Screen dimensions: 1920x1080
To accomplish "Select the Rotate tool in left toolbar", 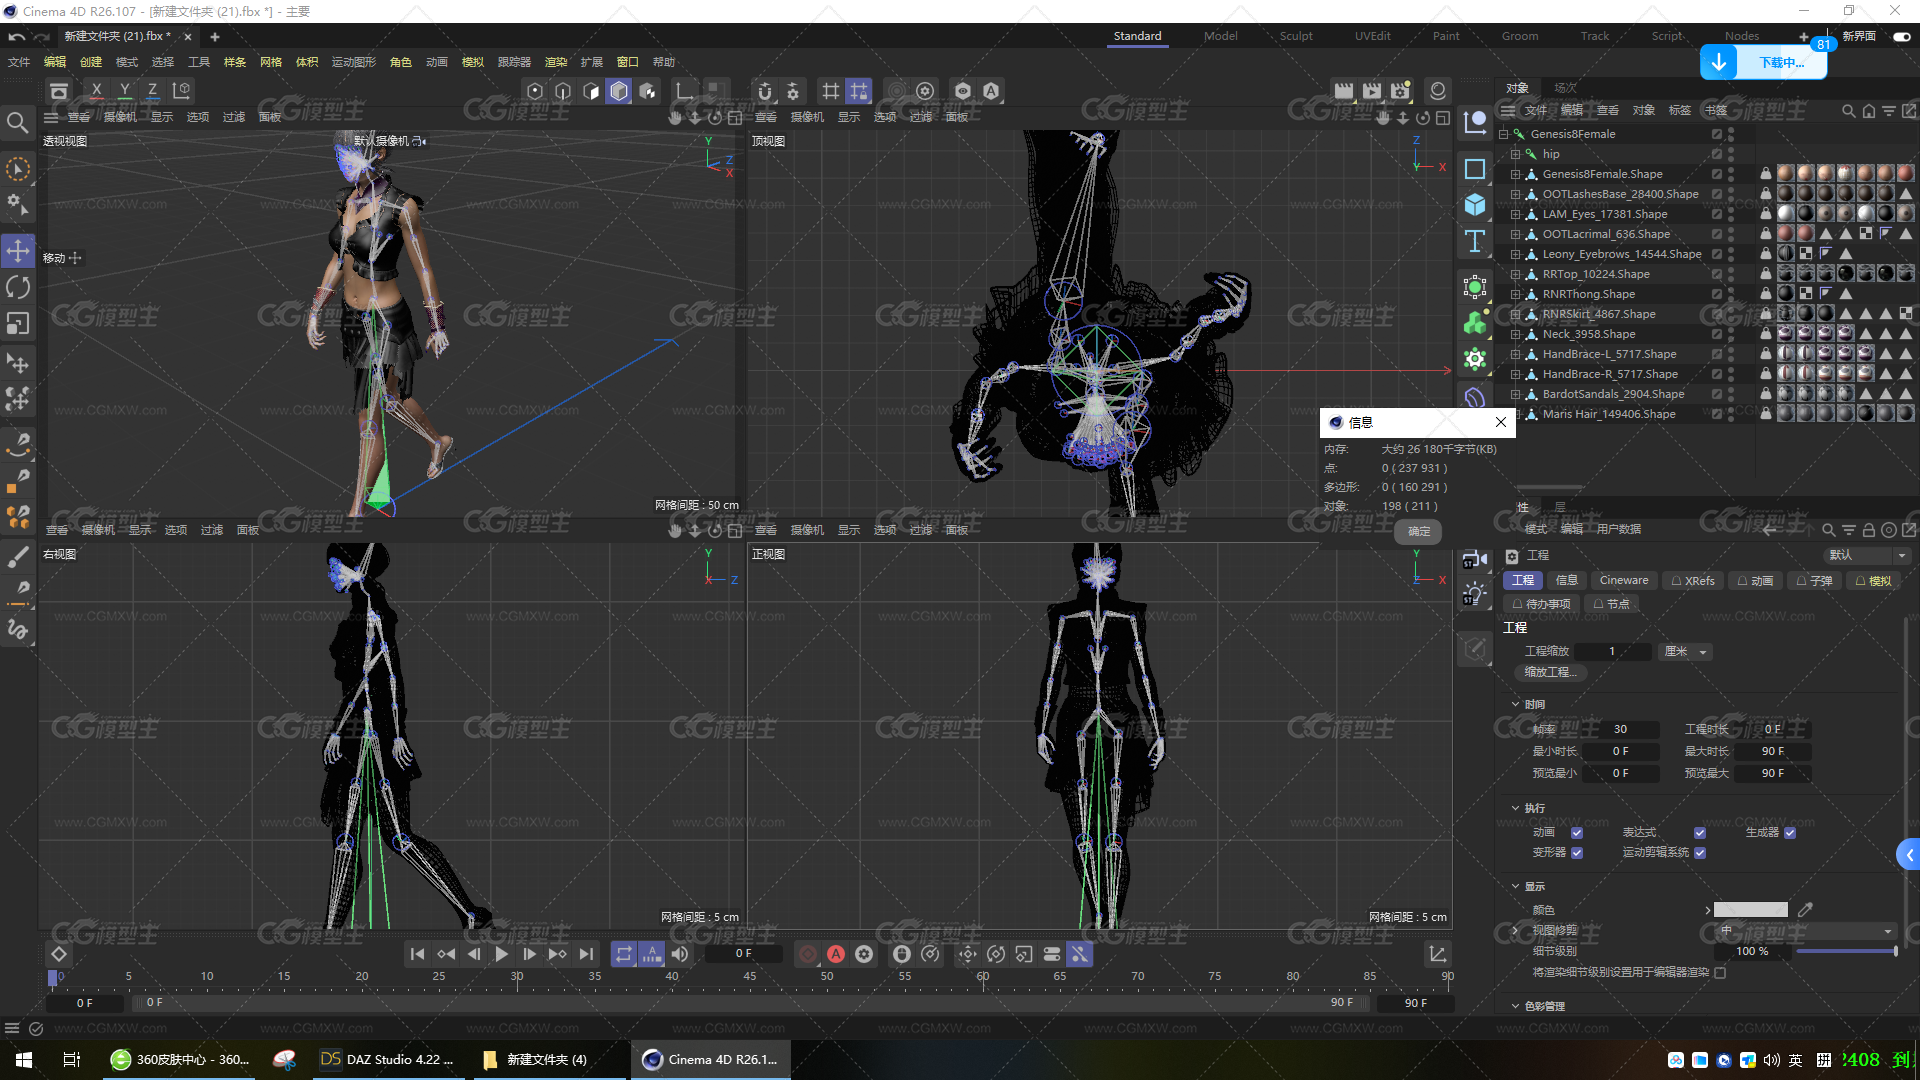I will [x=18, y=288].
